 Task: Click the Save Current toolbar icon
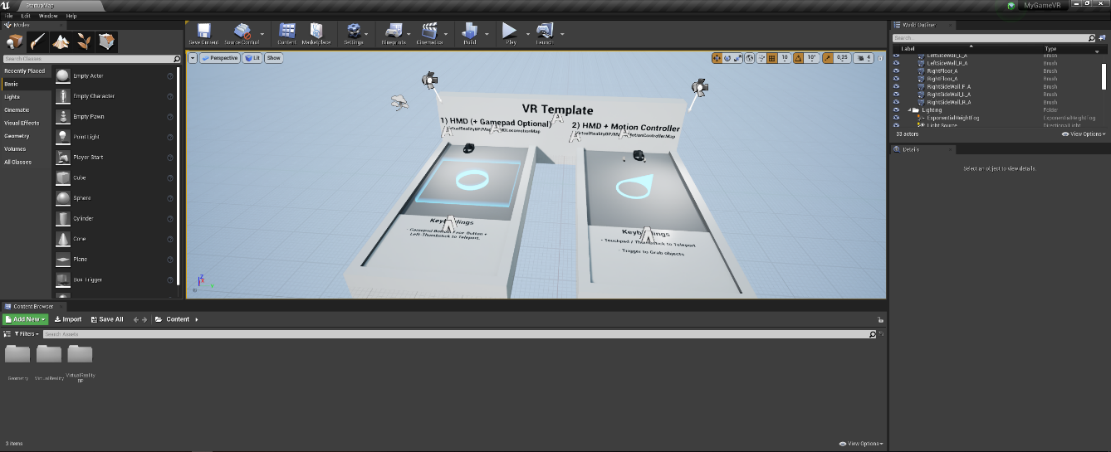coord(204,34)
